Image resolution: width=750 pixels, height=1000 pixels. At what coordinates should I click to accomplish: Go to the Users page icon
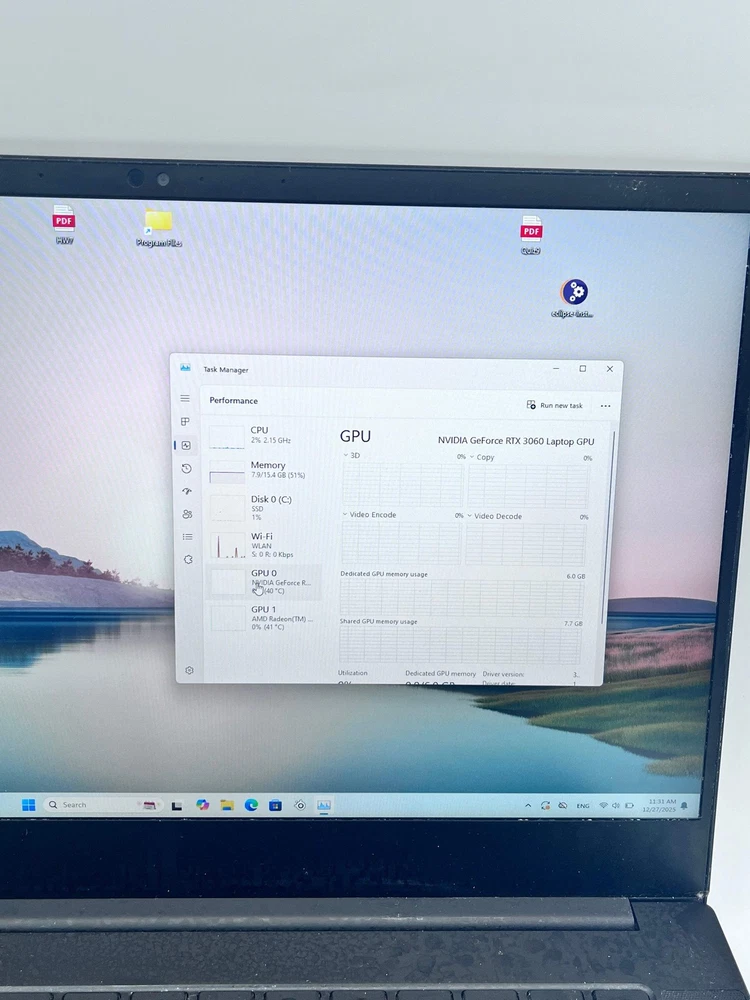pos(187,514)
